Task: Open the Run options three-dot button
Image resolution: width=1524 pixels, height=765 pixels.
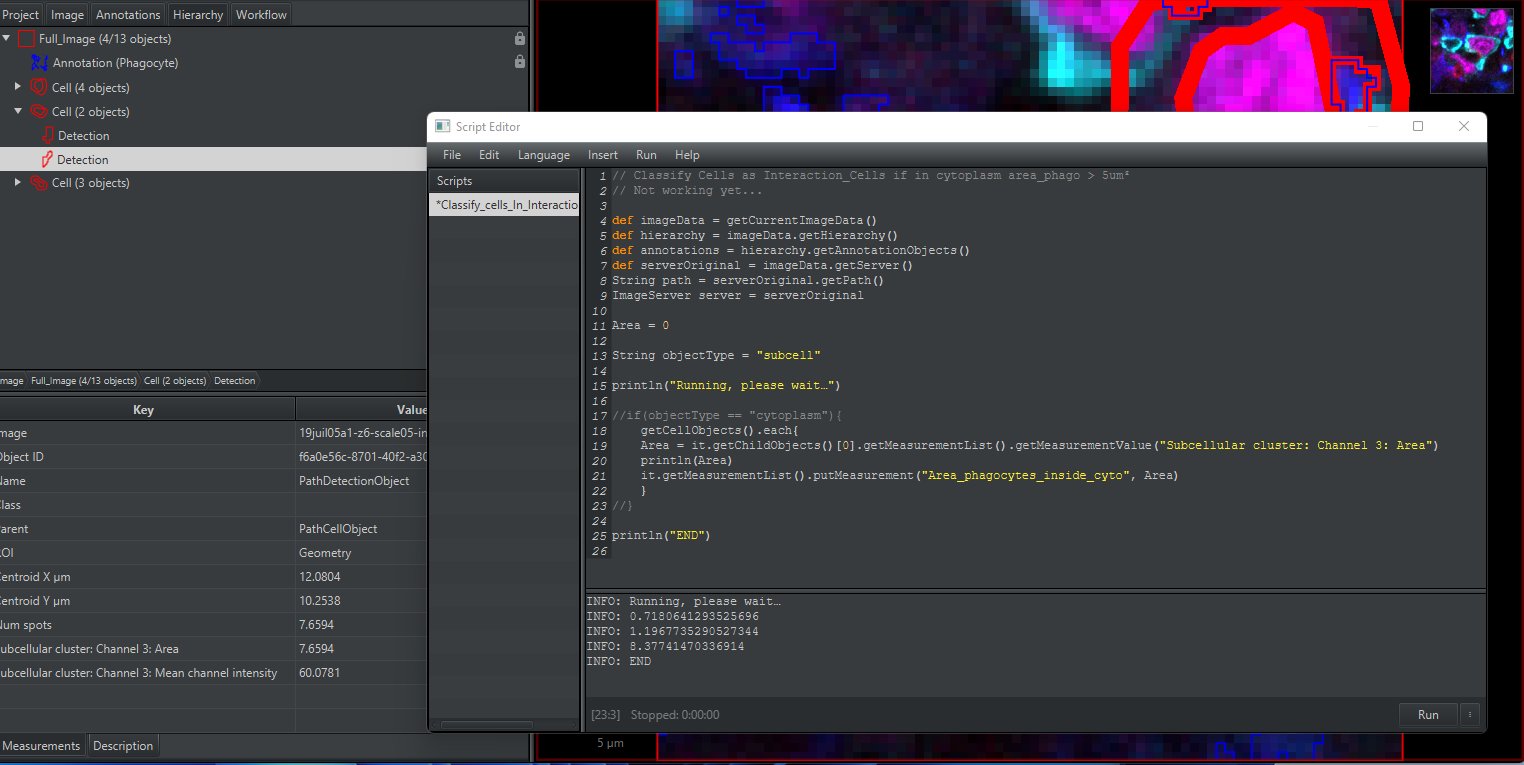Action: click(x=1469, y=714)
